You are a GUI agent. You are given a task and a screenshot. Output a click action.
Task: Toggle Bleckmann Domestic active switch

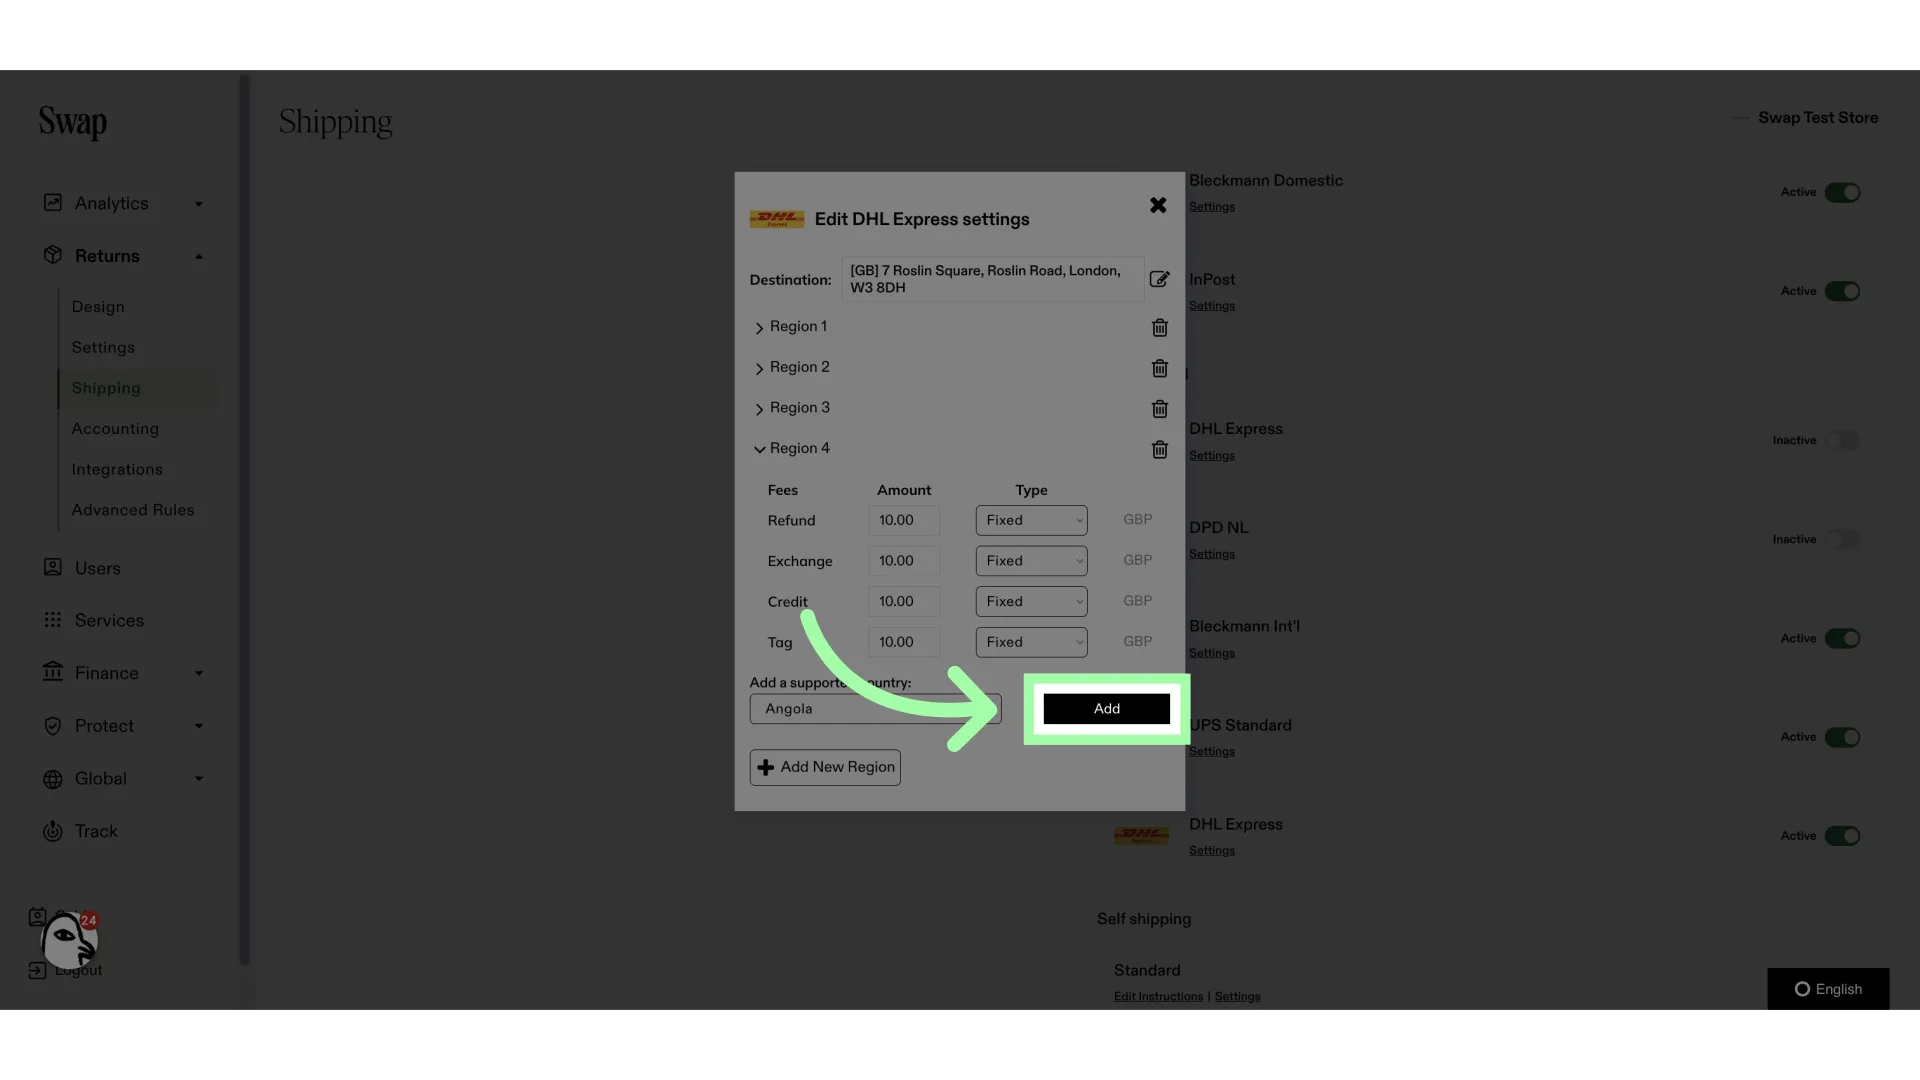click(1842, 192)
